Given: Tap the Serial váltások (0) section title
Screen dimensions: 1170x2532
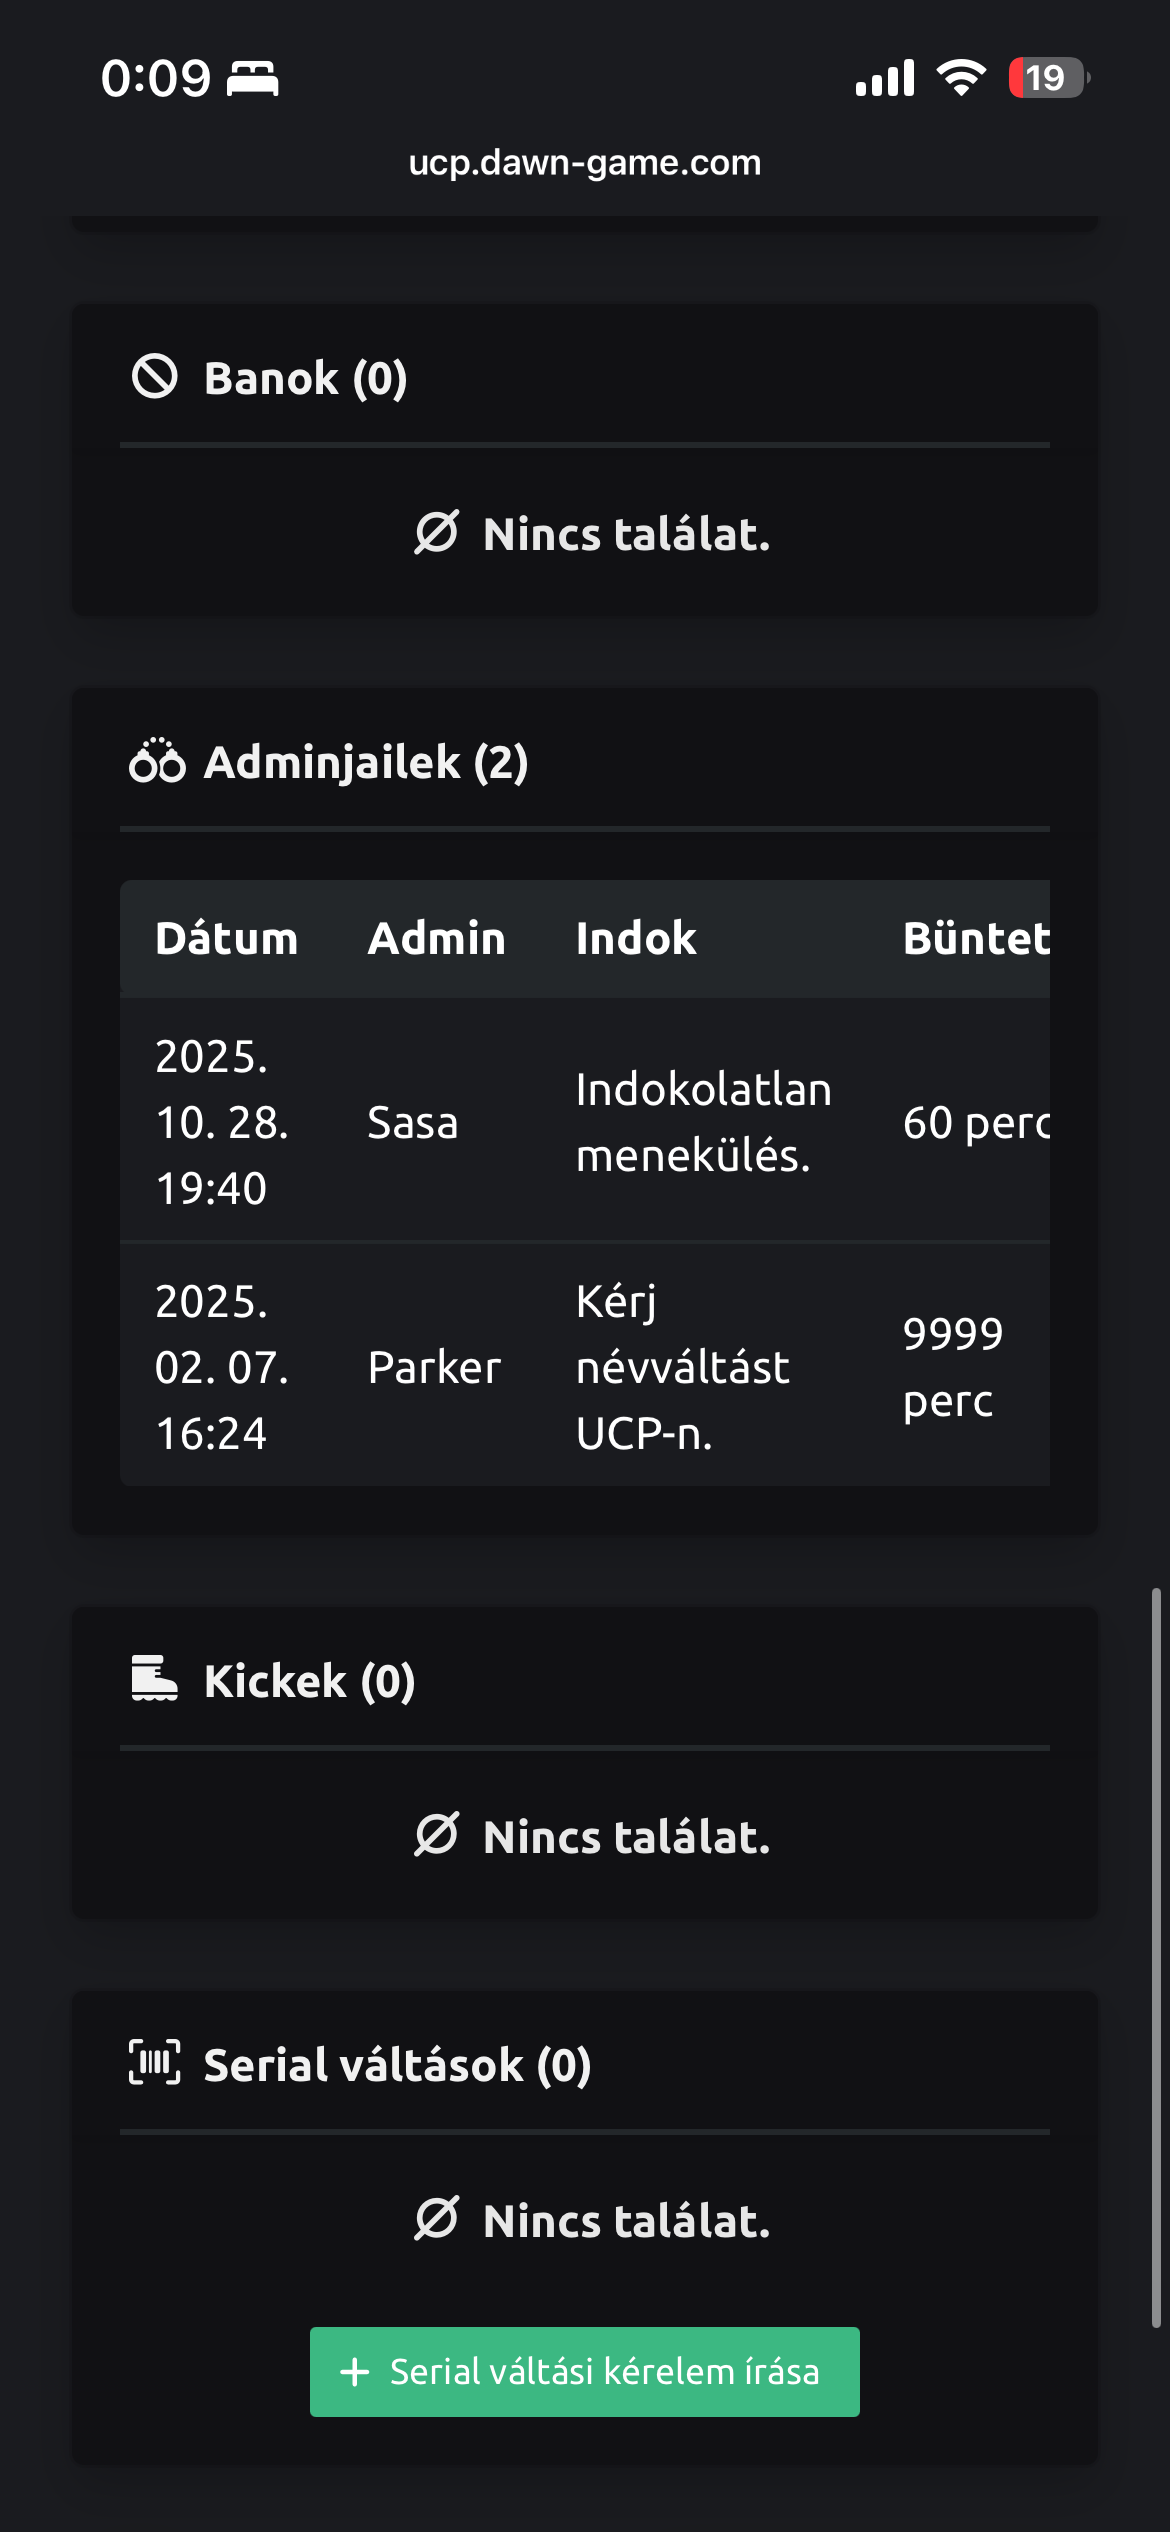Looking at the screenshot, I should pyautogui.click(x=397, y=2065).
